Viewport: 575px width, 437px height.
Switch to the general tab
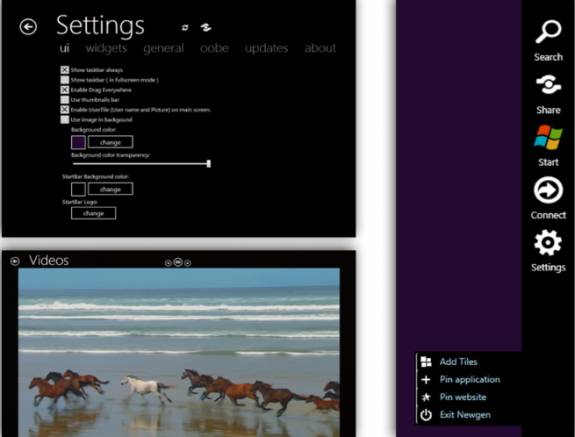coord(164,48)
